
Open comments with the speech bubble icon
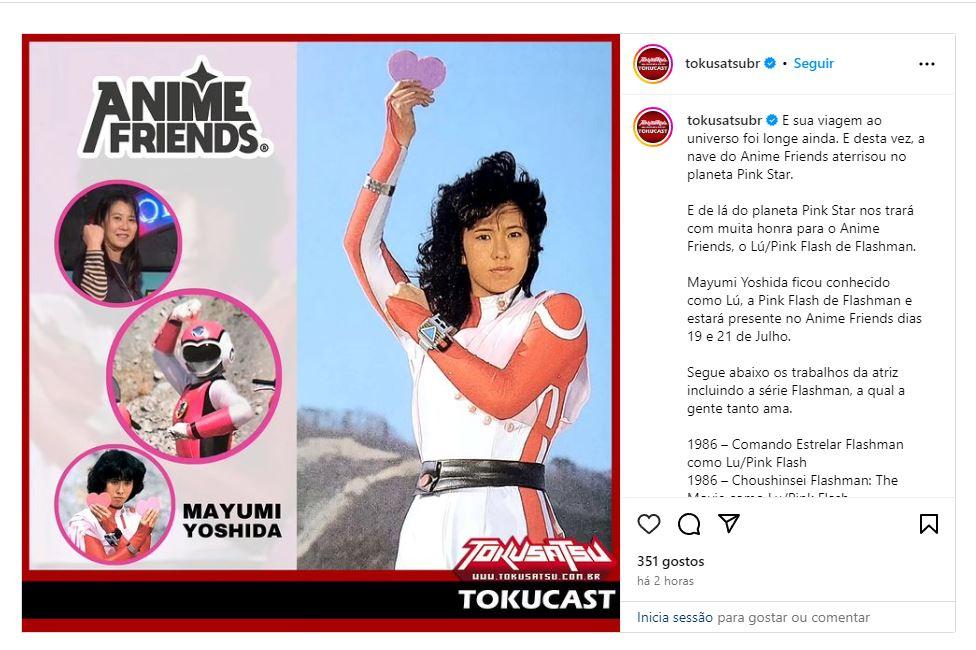689,524
